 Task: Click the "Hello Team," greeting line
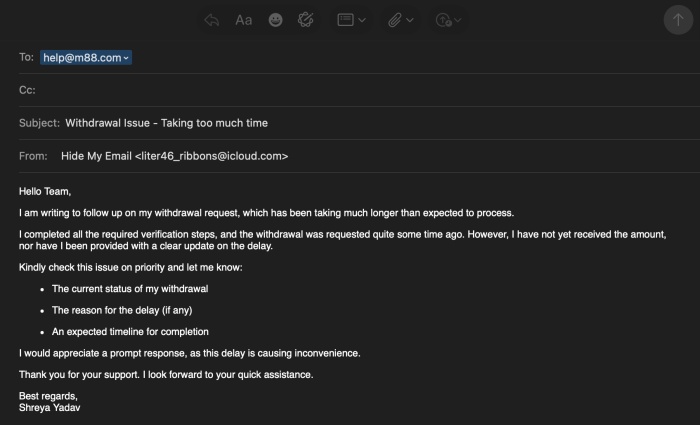[45, 192]
